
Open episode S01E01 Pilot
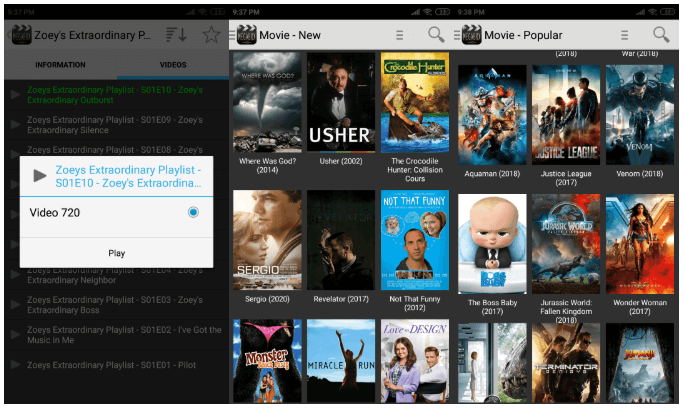tap(116, 365)
